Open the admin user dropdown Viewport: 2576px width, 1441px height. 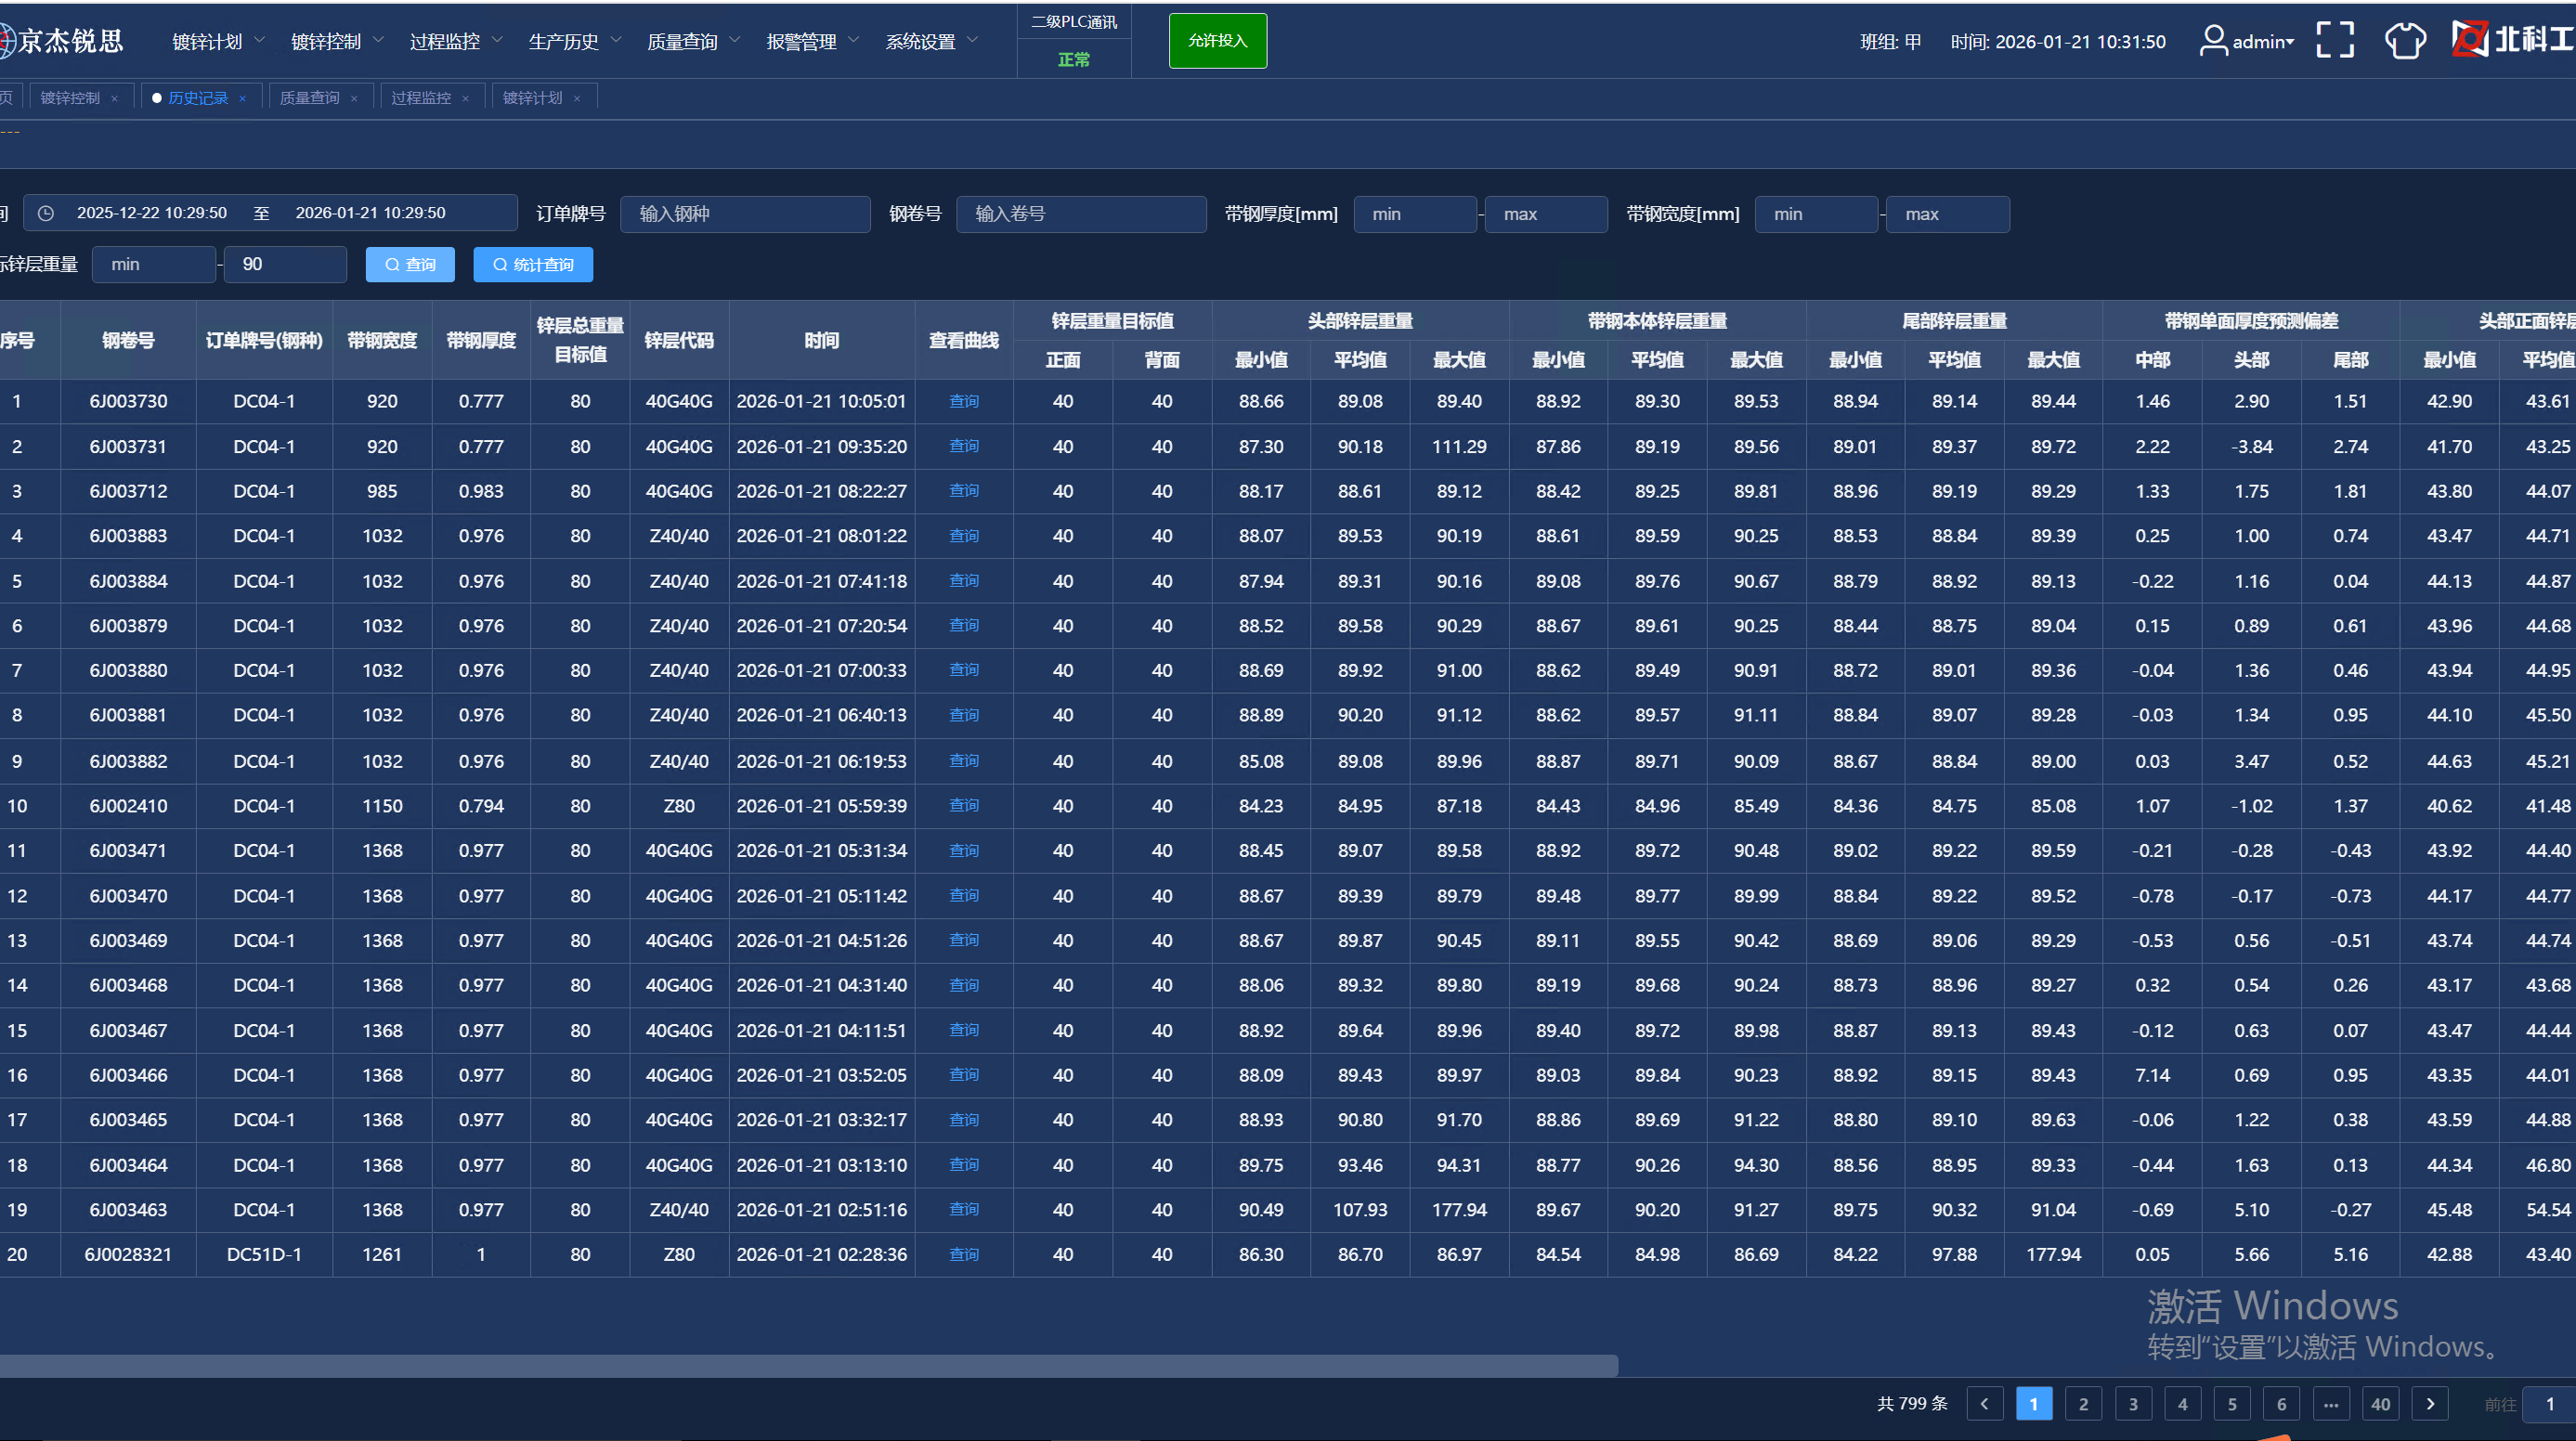coord(2263,41)
